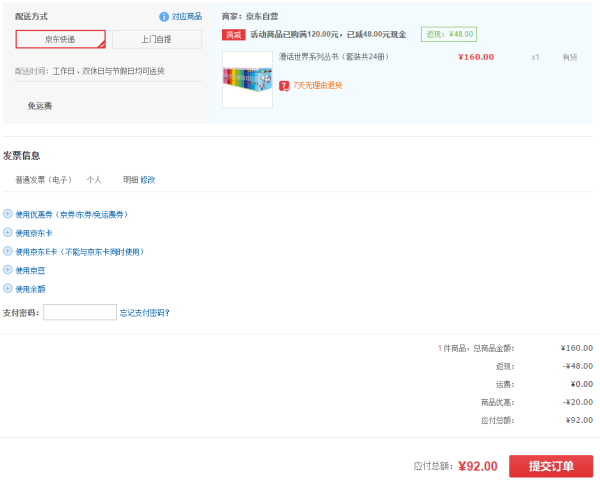Open the book set product thumbnail
The image size is (600, 480).
[247, 80]
